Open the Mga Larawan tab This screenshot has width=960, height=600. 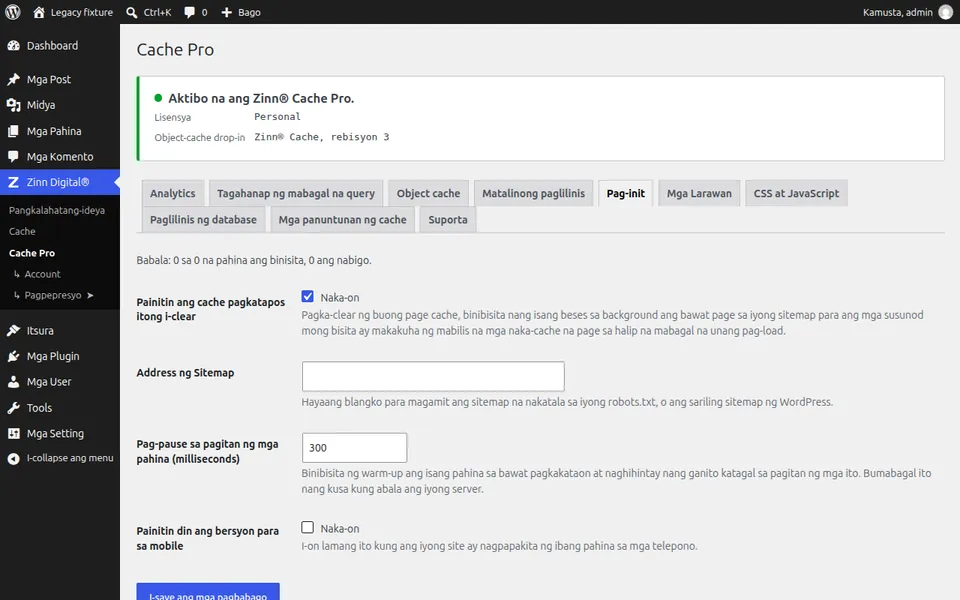coord(699,193)
